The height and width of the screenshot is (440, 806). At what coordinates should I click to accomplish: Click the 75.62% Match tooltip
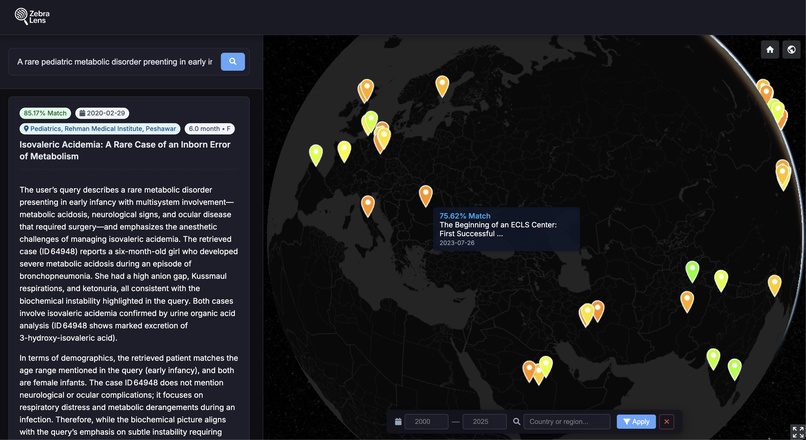coord(506,229)
